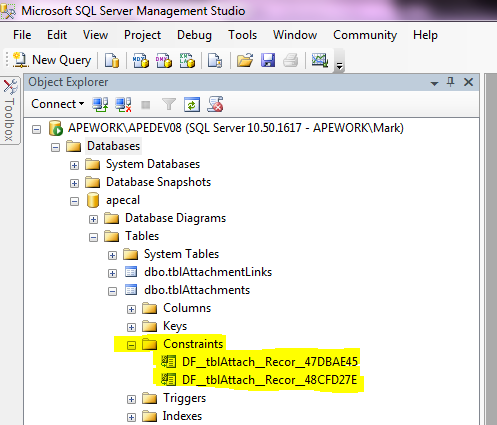This screenshot has width=497, height=425.
Task: Click the first default constraint icon
Action: pyautogui.click(x=168, y=362)
